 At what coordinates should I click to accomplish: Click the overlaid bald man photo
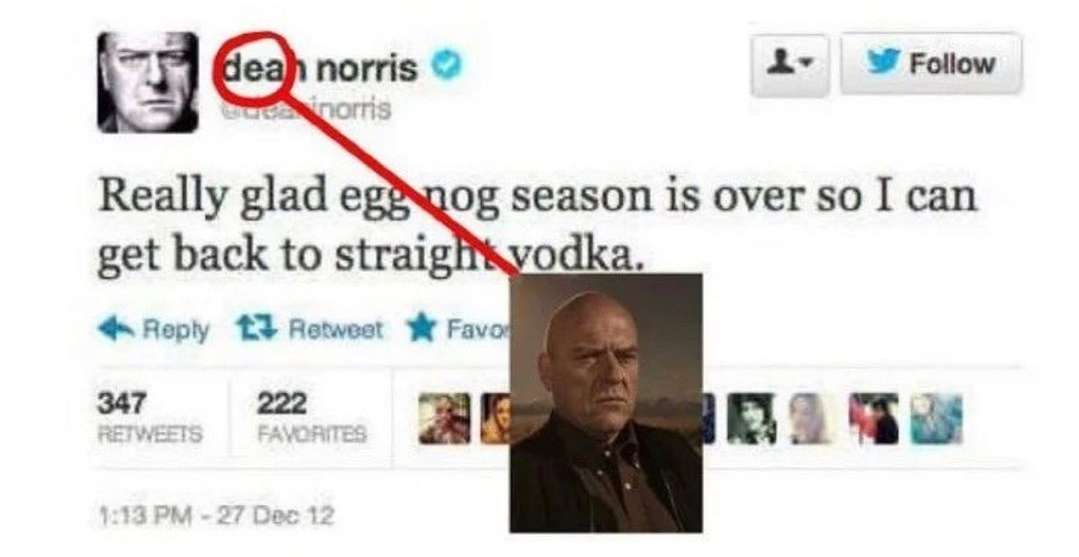(x=606, y=403)
